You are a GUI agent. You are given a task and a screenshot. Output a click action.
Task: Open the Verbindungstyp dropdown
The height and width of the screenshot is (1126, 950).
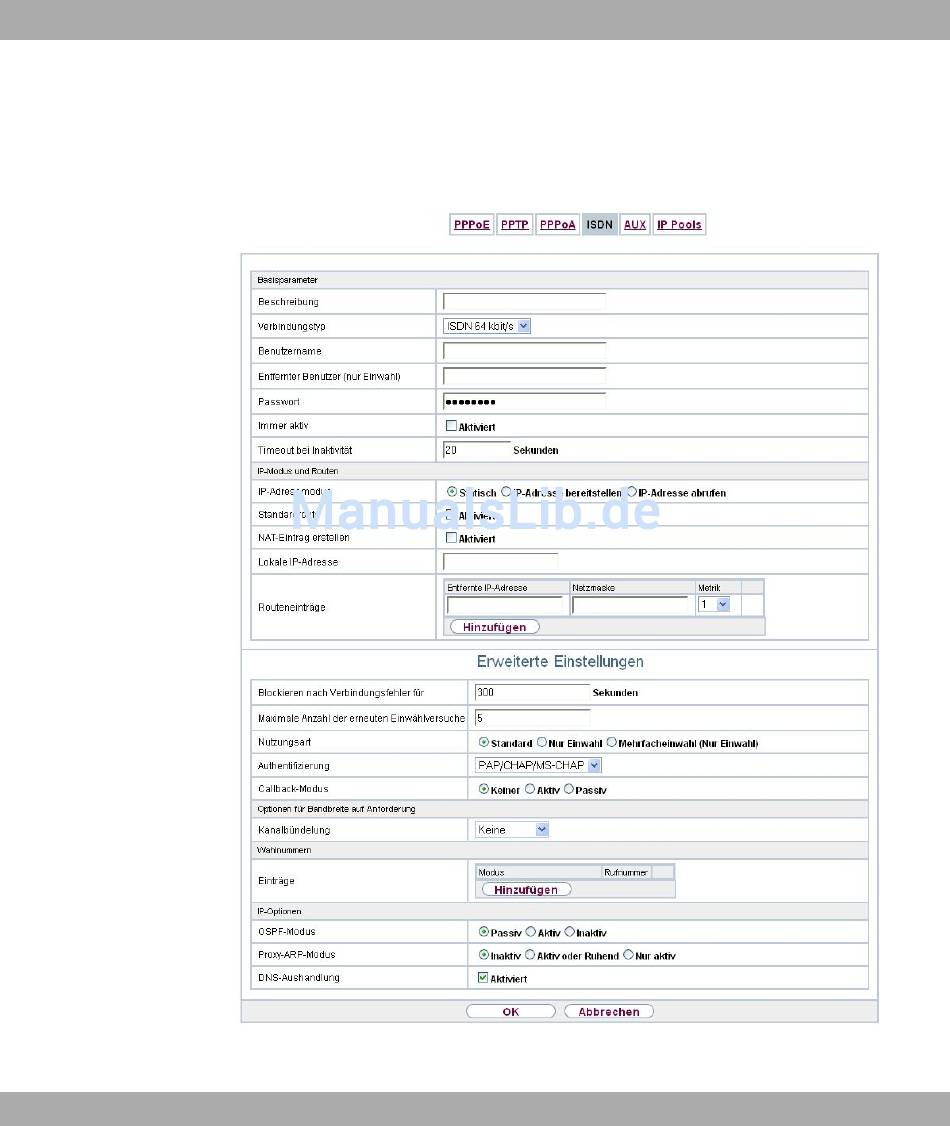(x=487, y=326)
